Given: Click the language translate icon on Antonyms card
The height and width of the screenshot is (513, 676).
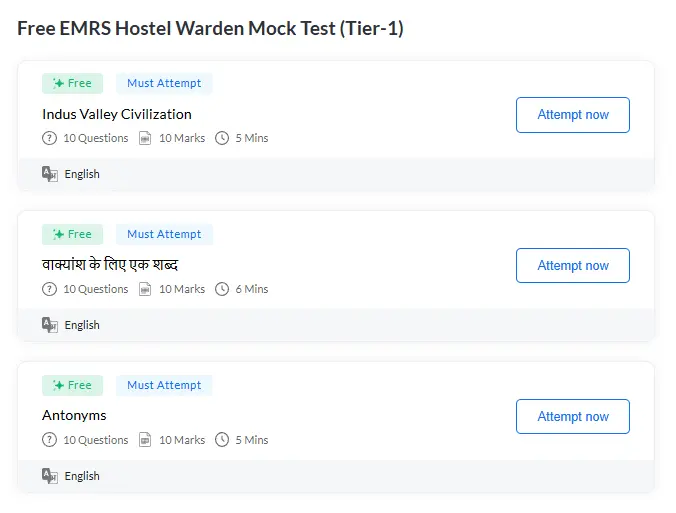Looking at the screenshot, I should coord(50,475).
